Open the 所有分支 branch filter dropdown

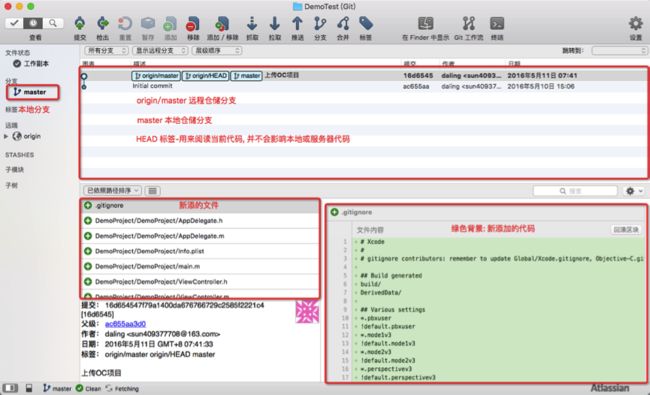pos(106,51)
